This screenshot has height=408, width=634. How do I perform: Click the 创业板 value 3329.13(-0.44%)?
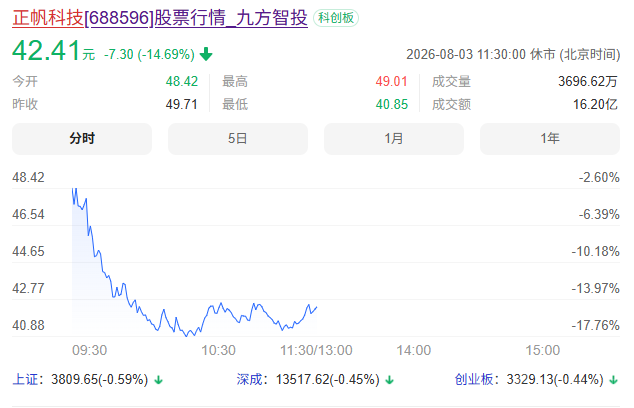point(555,380)
